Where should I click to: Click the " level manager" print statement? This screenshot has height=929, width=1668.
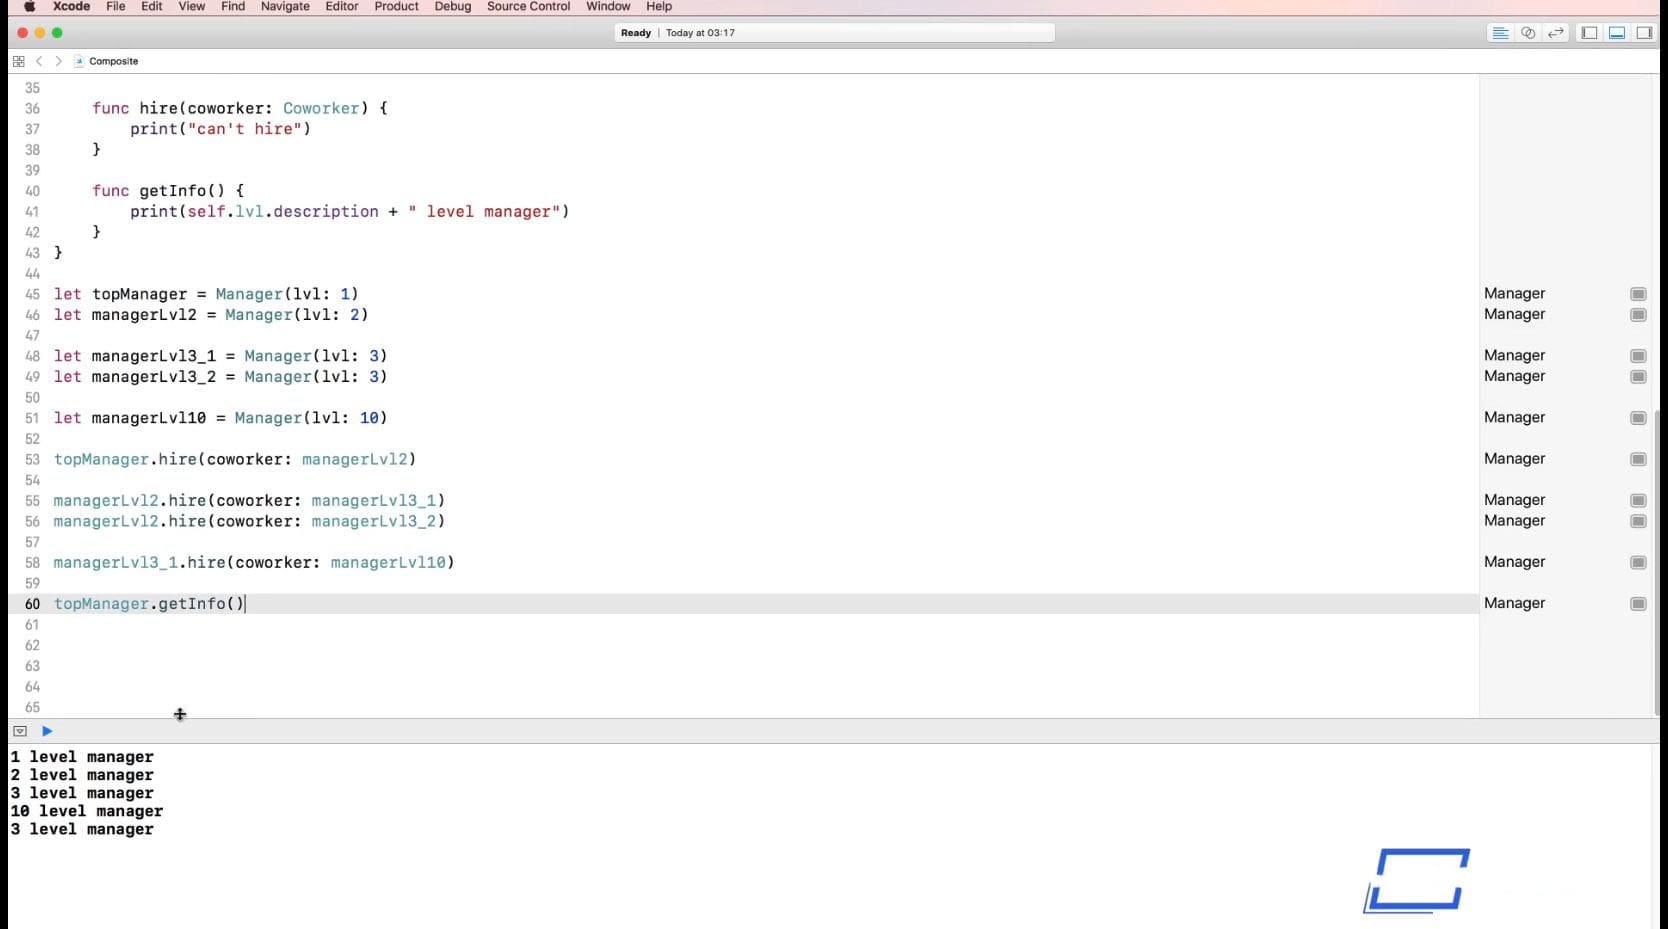click(x=349, y=212)
